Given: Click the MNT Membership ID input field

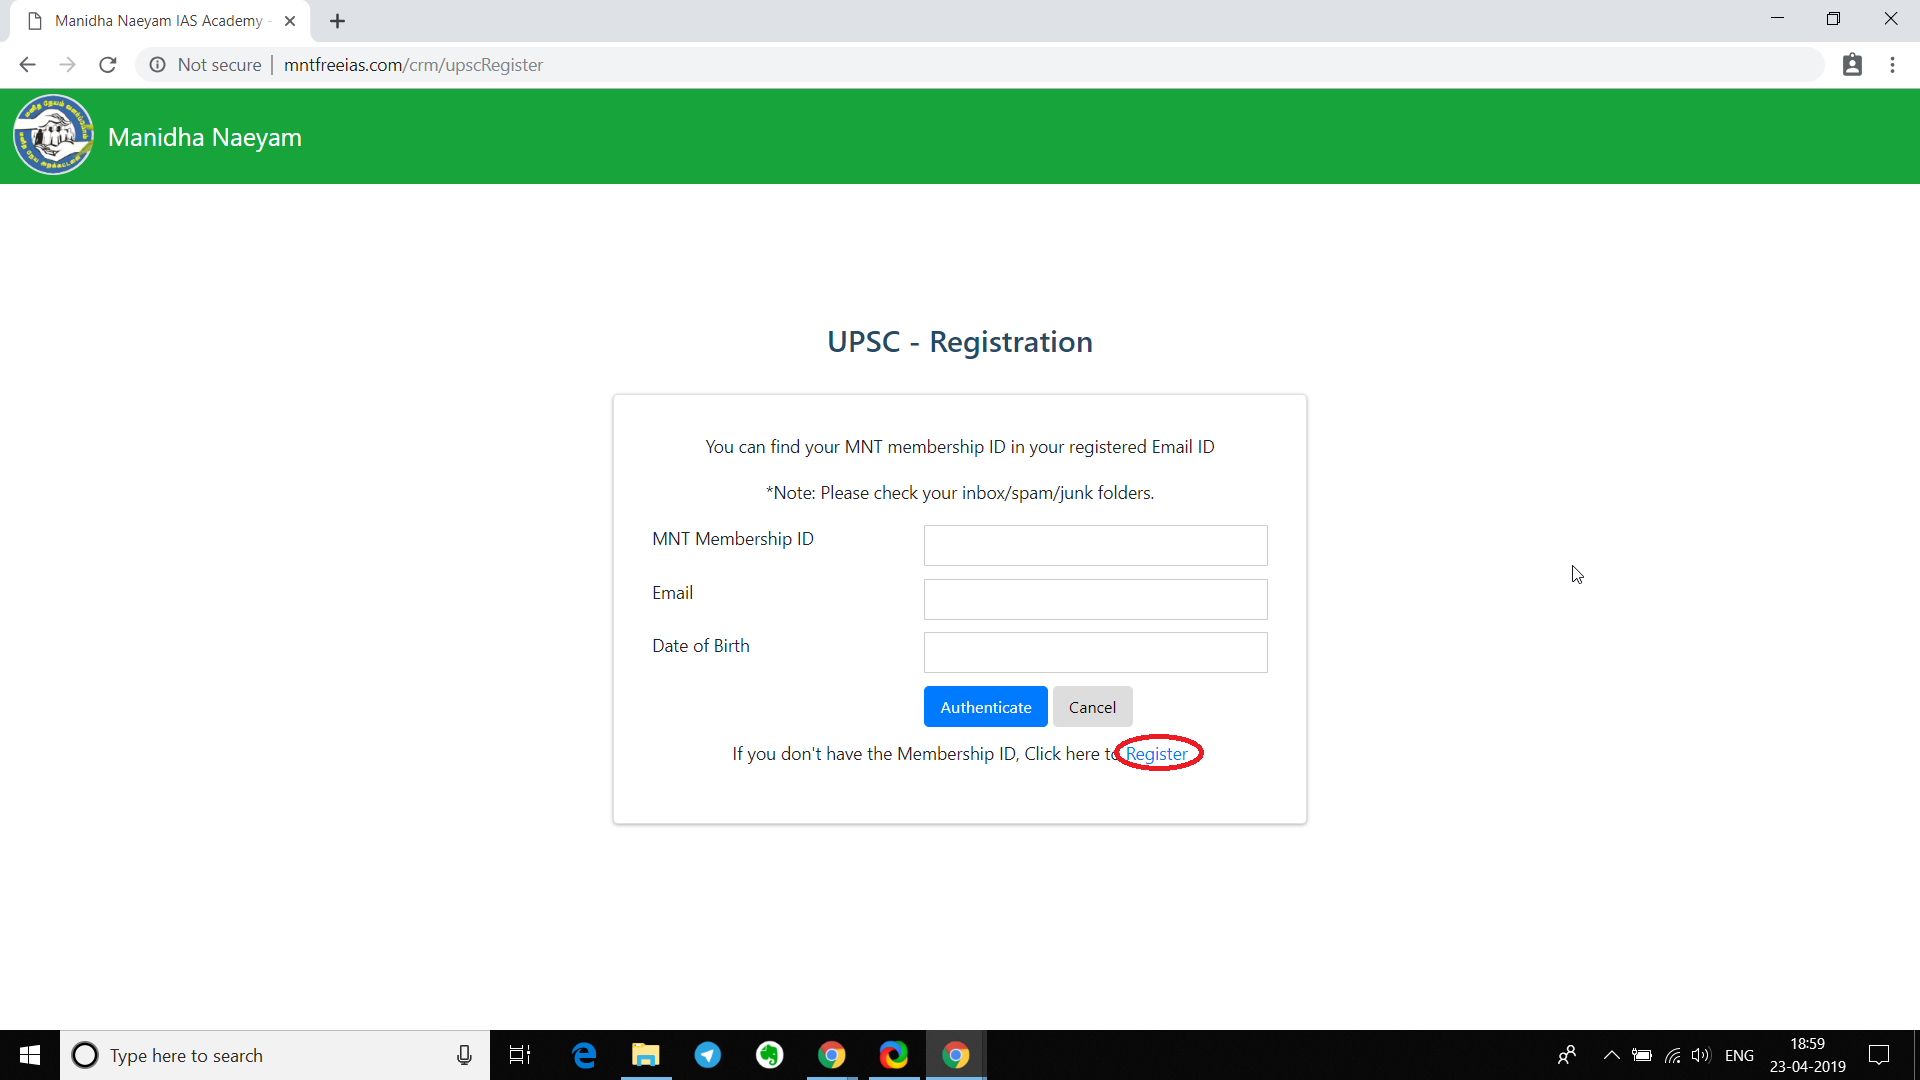Looking at the screenshot, I should [x=1095, y=545].
